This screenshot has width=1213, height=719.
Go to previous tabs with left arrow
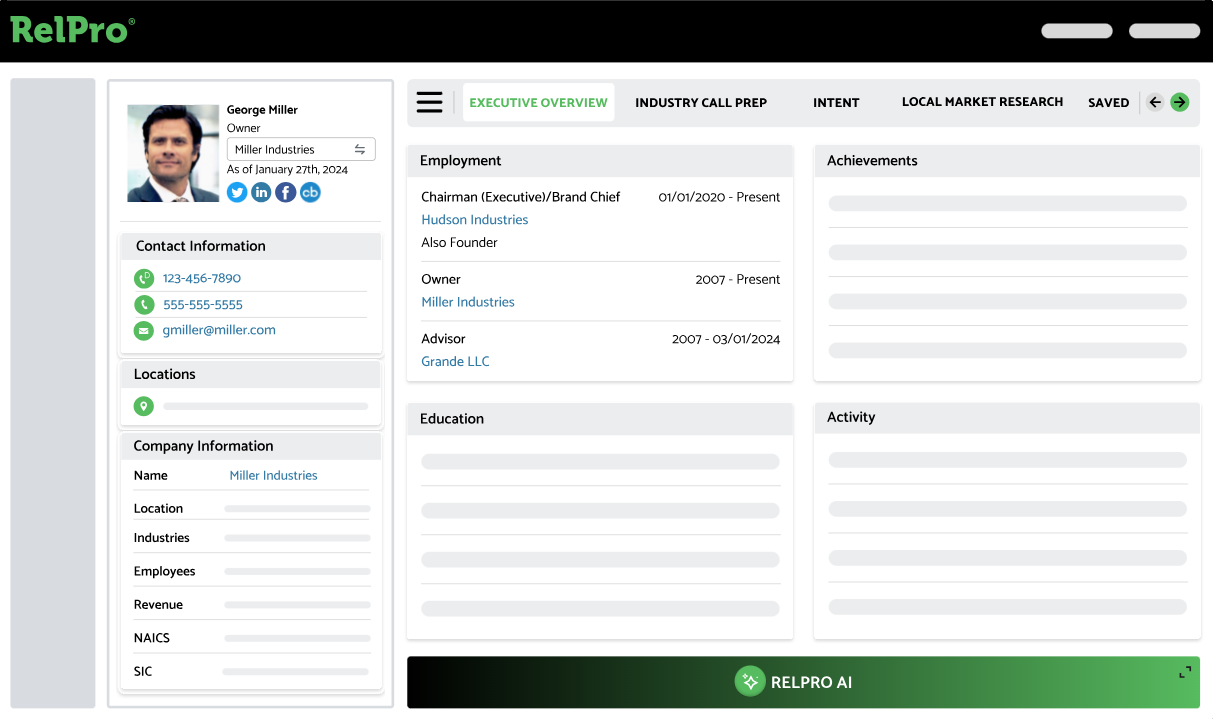pyautogui.click(x=1155, y=102)
